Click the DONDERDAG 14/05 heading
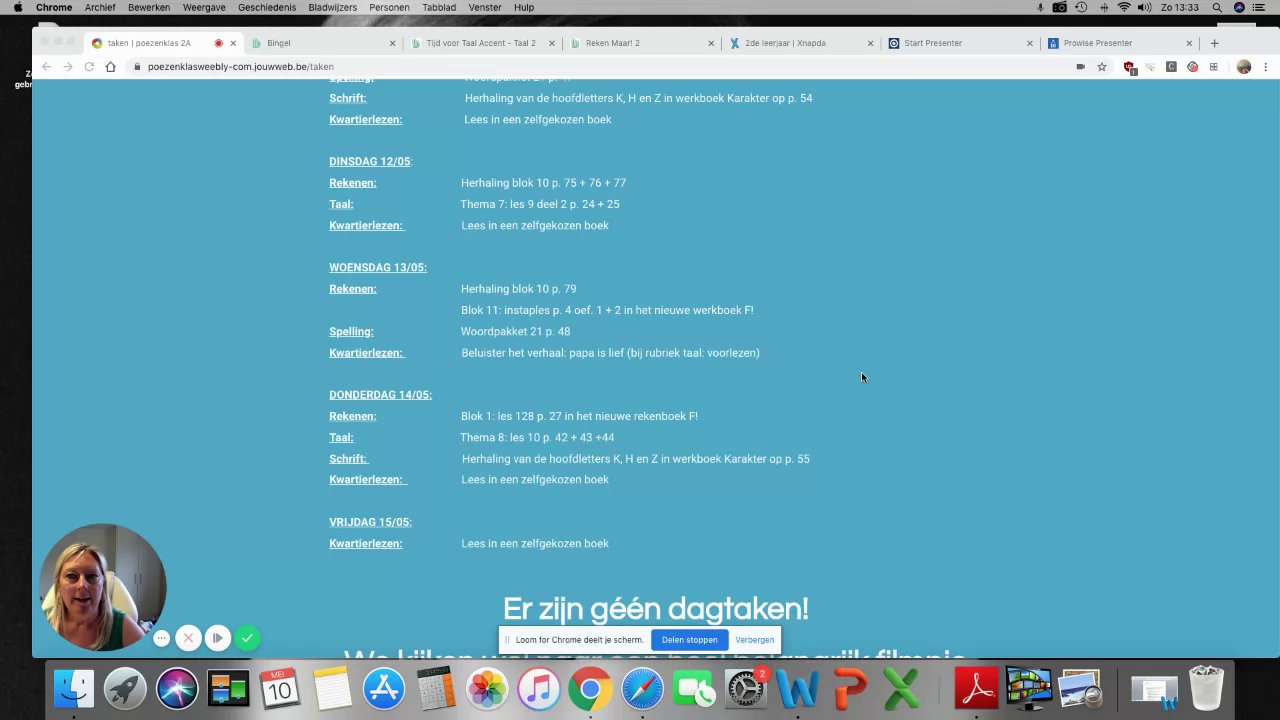This screenshot has width=1280, height=720. [x=381, y=395]
